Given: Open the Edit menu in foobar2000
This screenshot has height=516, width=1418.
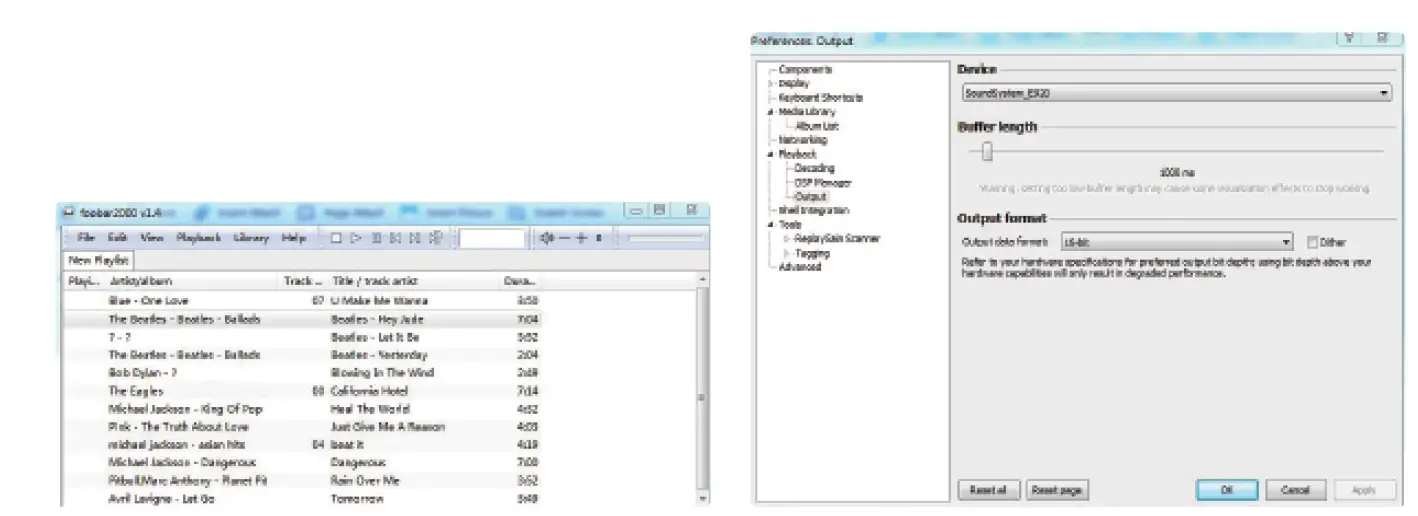Looking at the screenshot, I should click(117, 238).
